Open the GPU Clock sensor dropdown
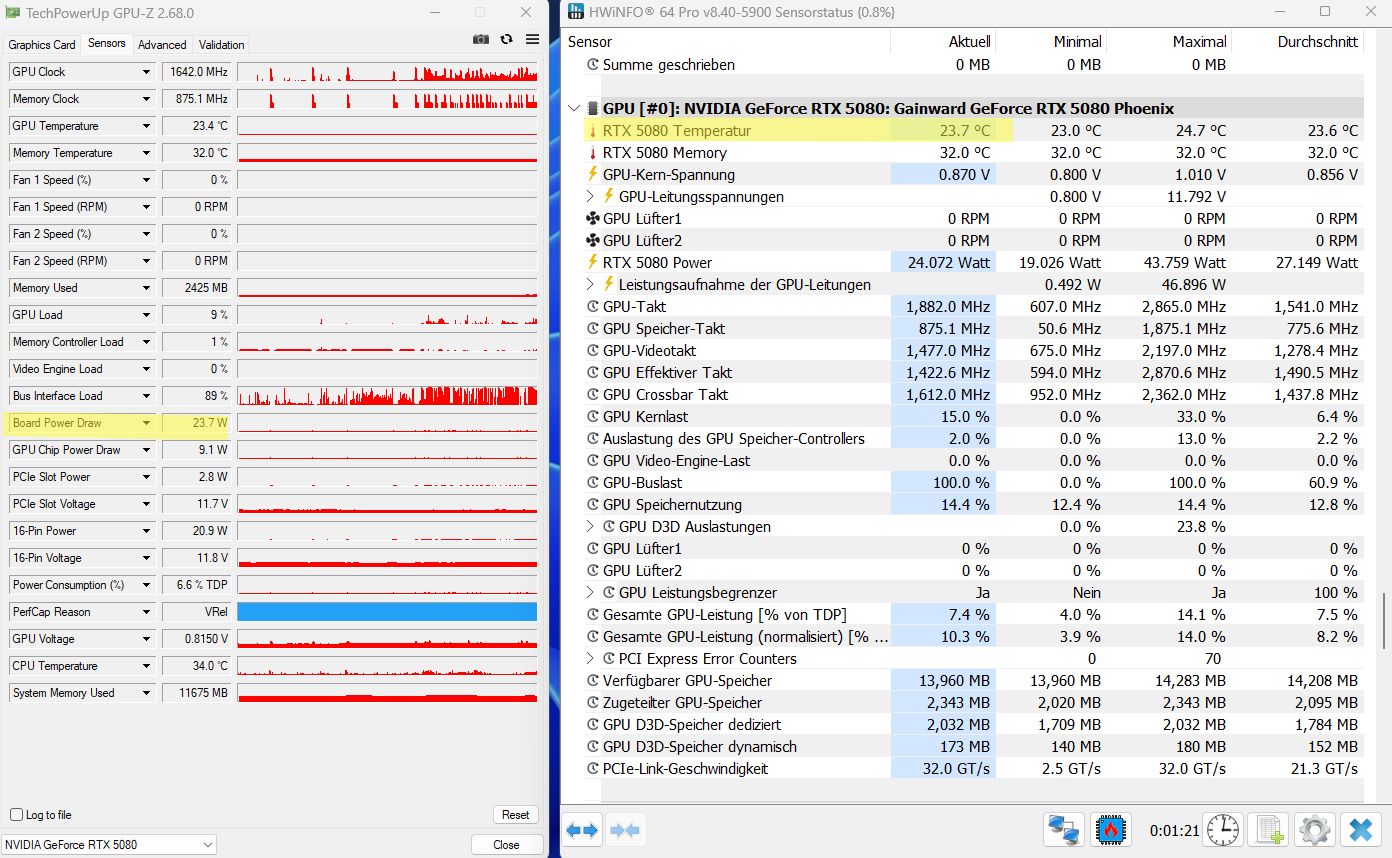 point(147,72)
